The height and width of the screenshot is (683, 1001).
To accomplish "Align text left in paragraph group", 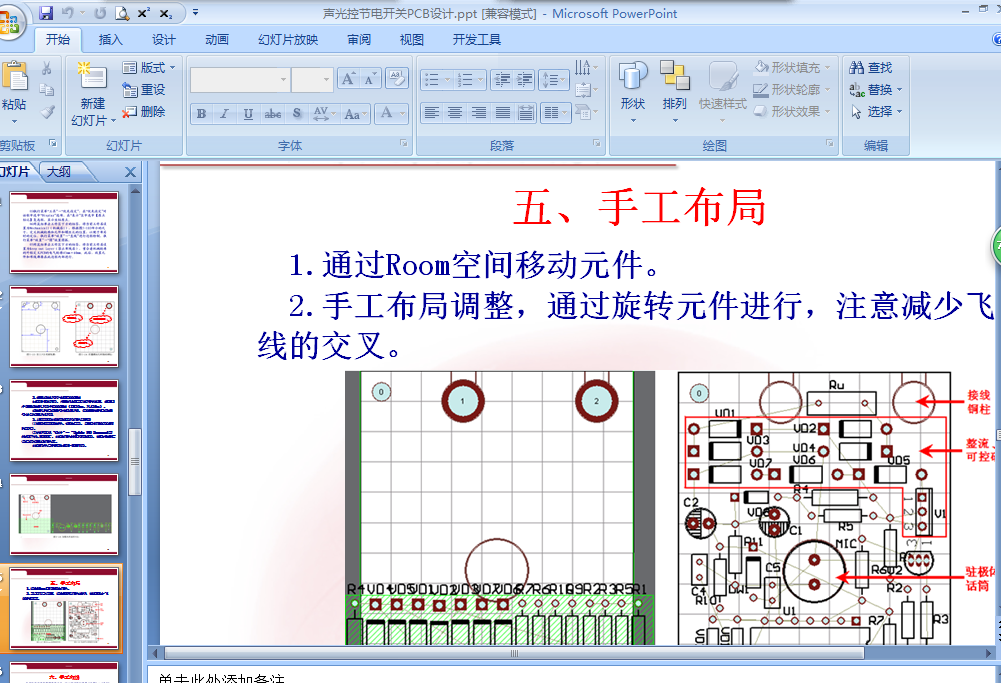I will coord(432,113).
